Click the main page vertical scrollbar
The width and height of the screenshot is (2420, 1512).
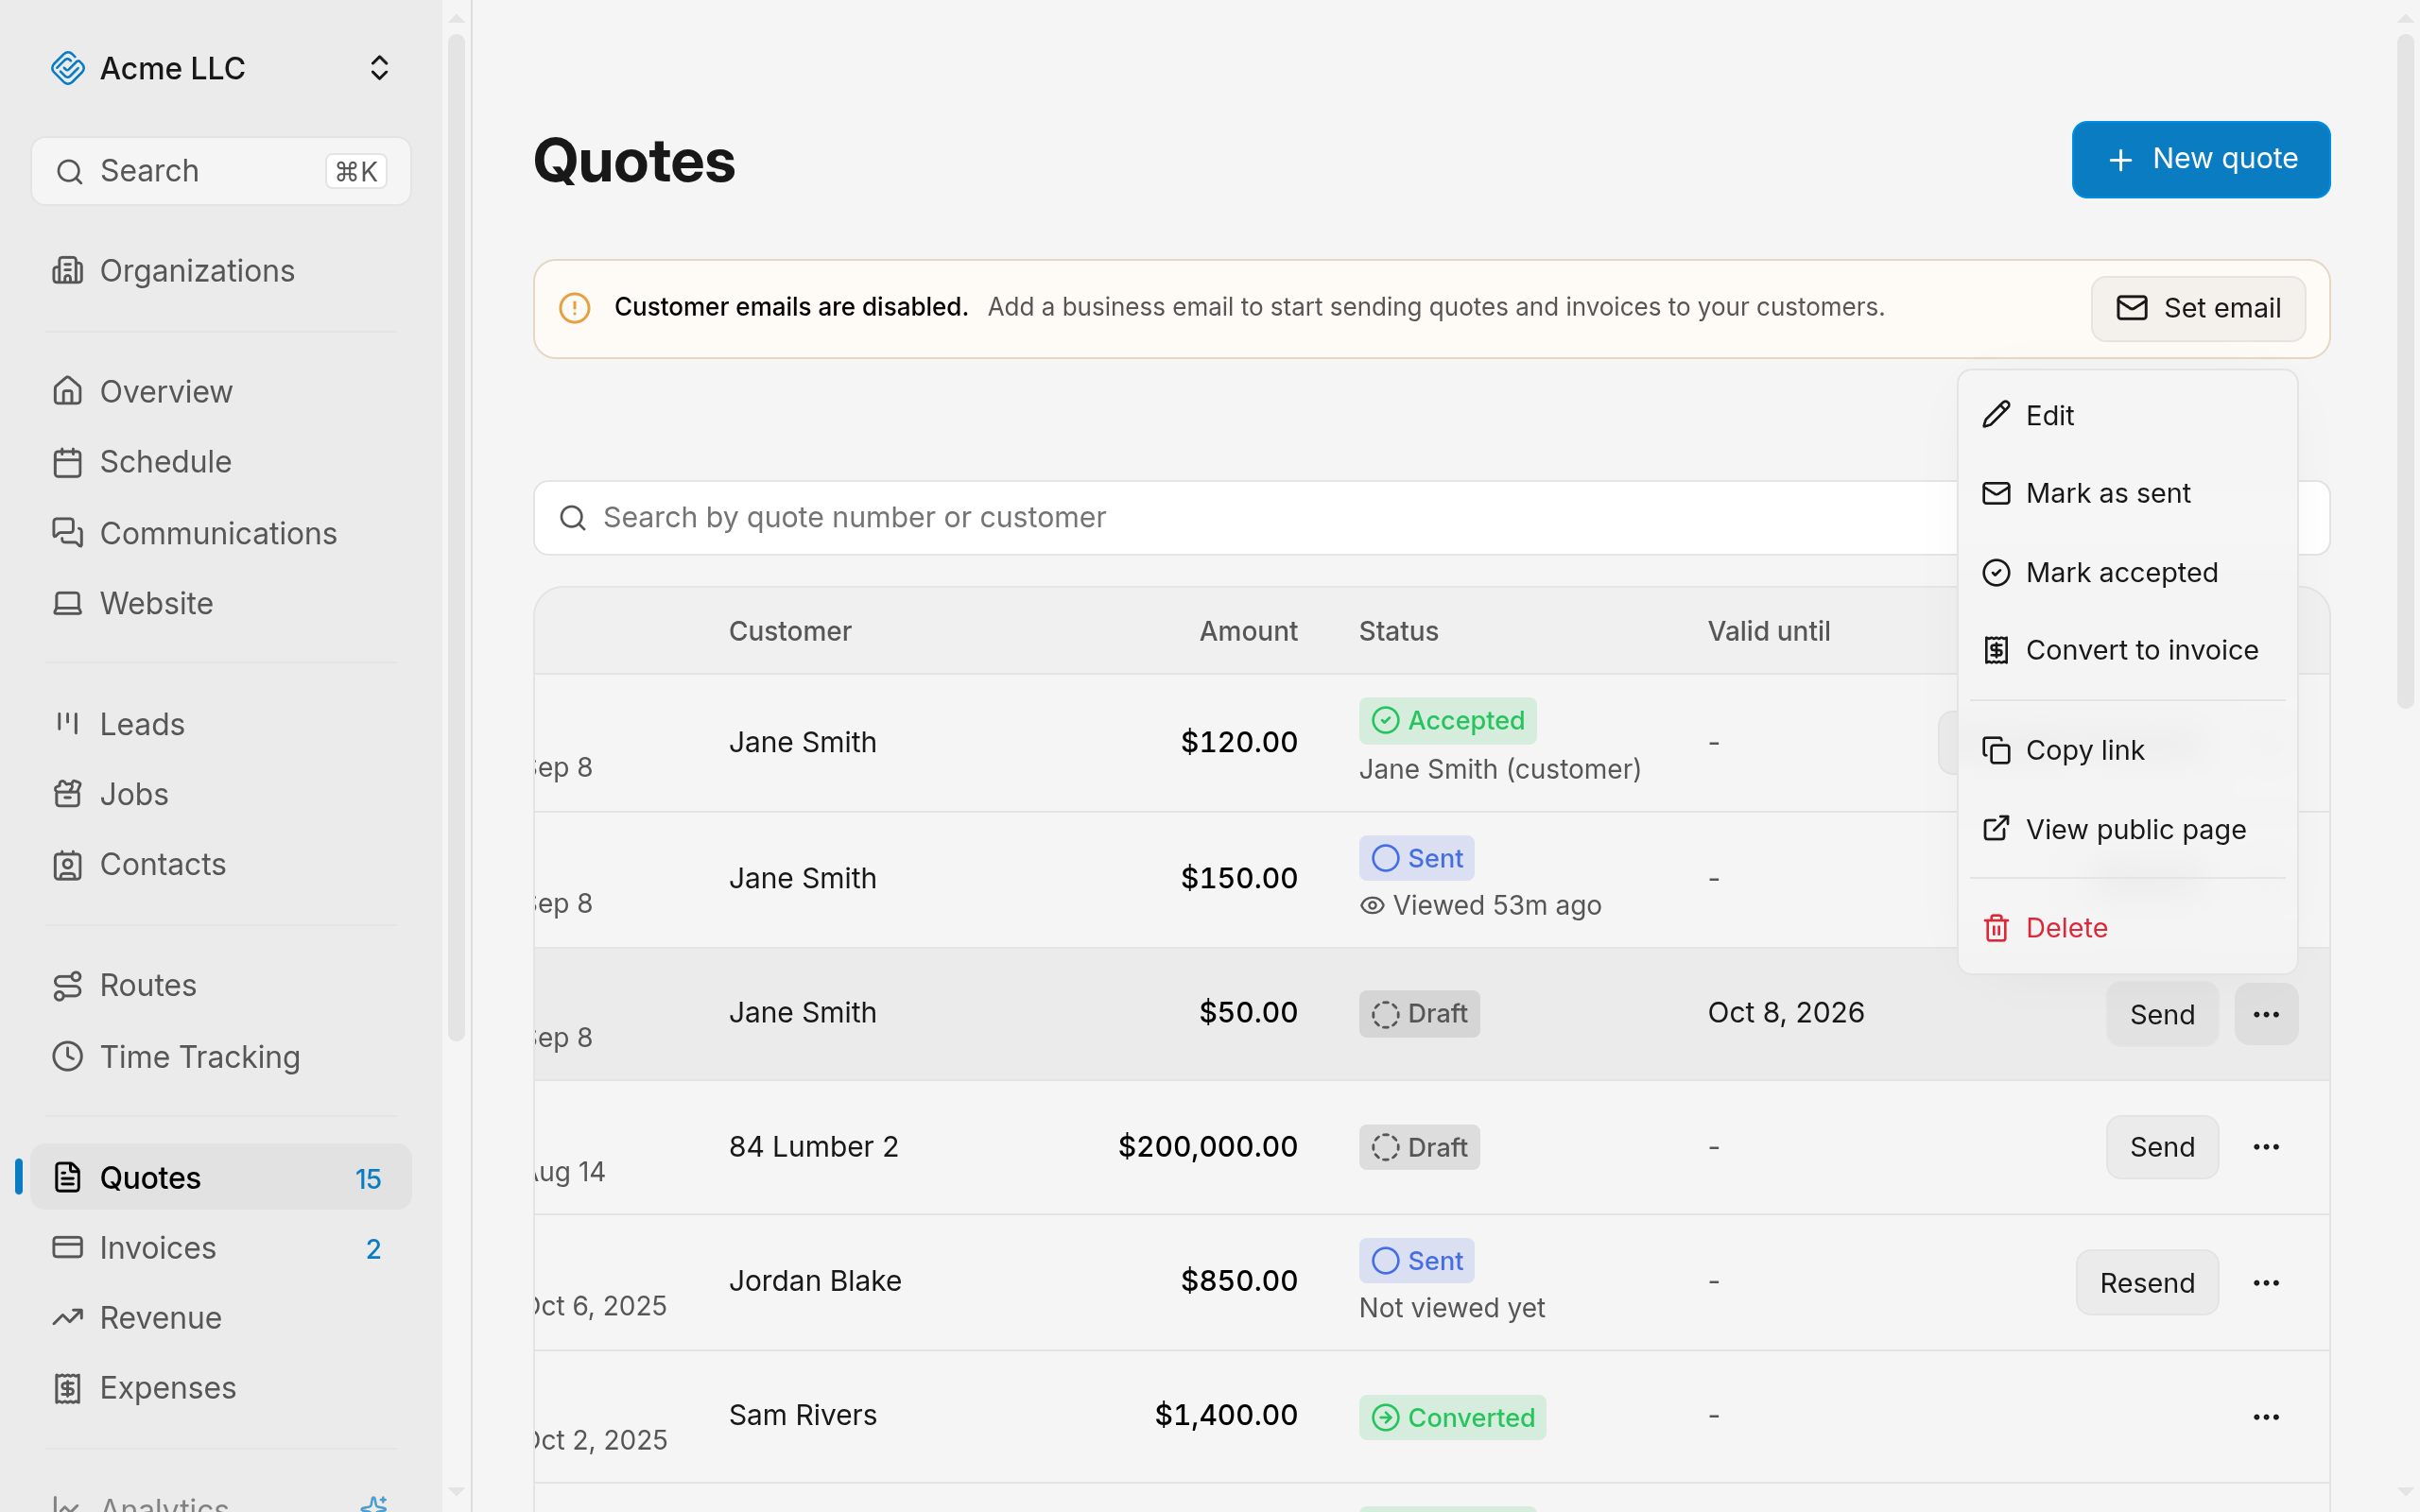[x=2405, y=372]
